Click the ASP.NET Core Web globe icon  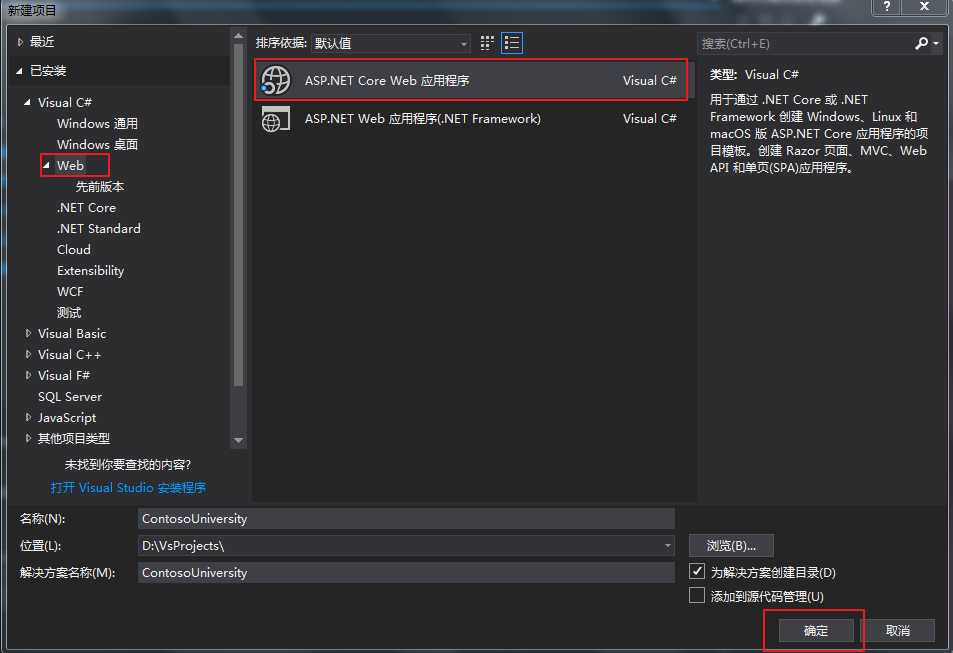click(275, 80)
